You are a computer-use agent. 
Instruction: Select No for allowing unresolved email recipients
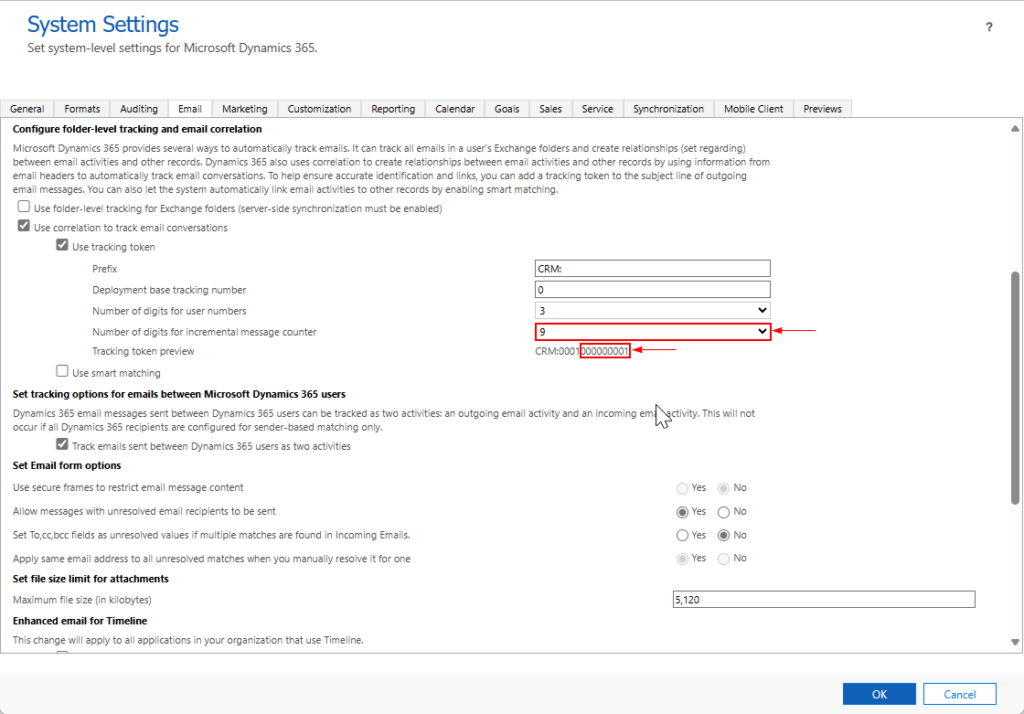point(722,511)
